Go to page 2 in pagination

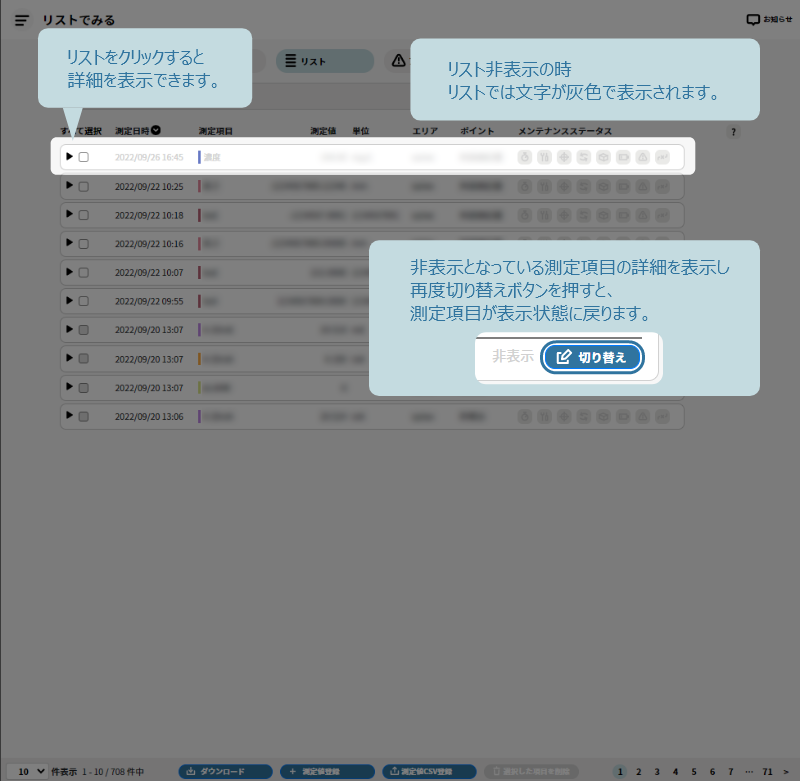point(638,772)
